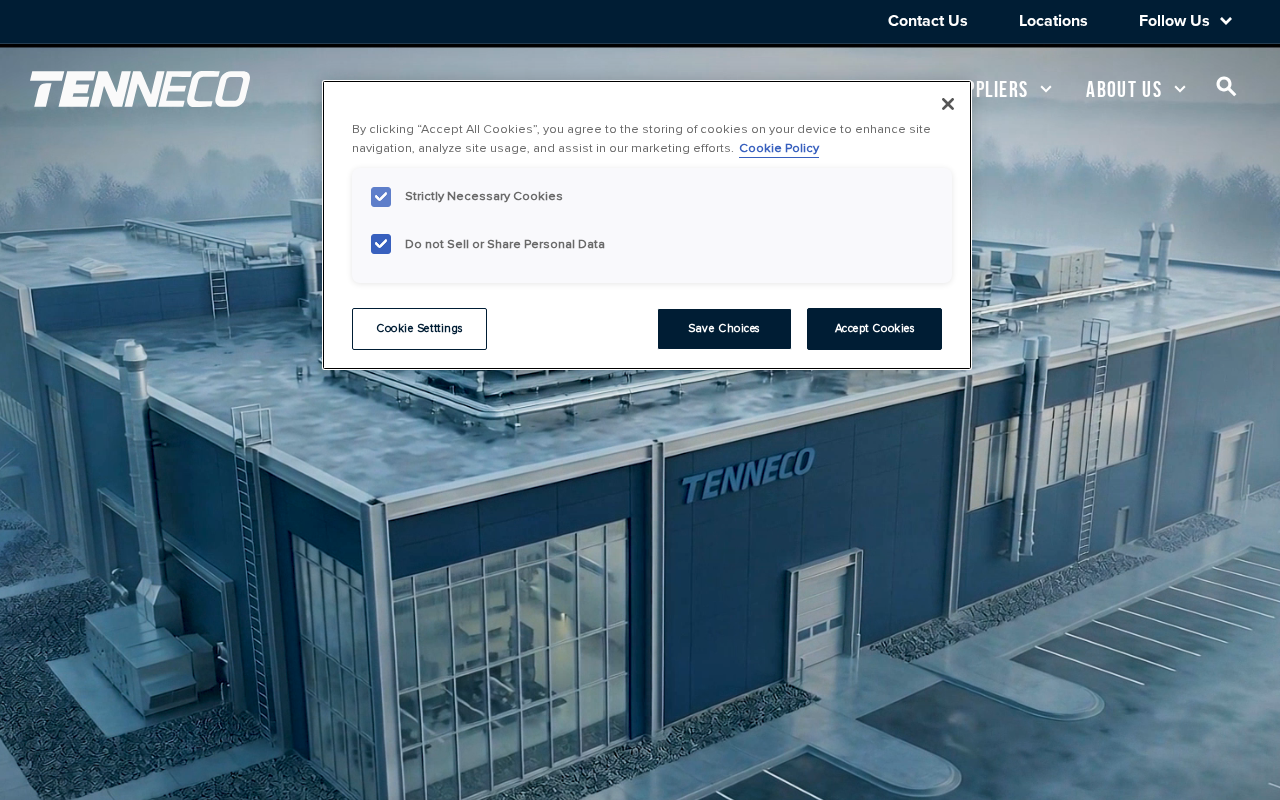Visit the Contact Us page
This screenshot has width=1280, height=800.
pos(928,21)
